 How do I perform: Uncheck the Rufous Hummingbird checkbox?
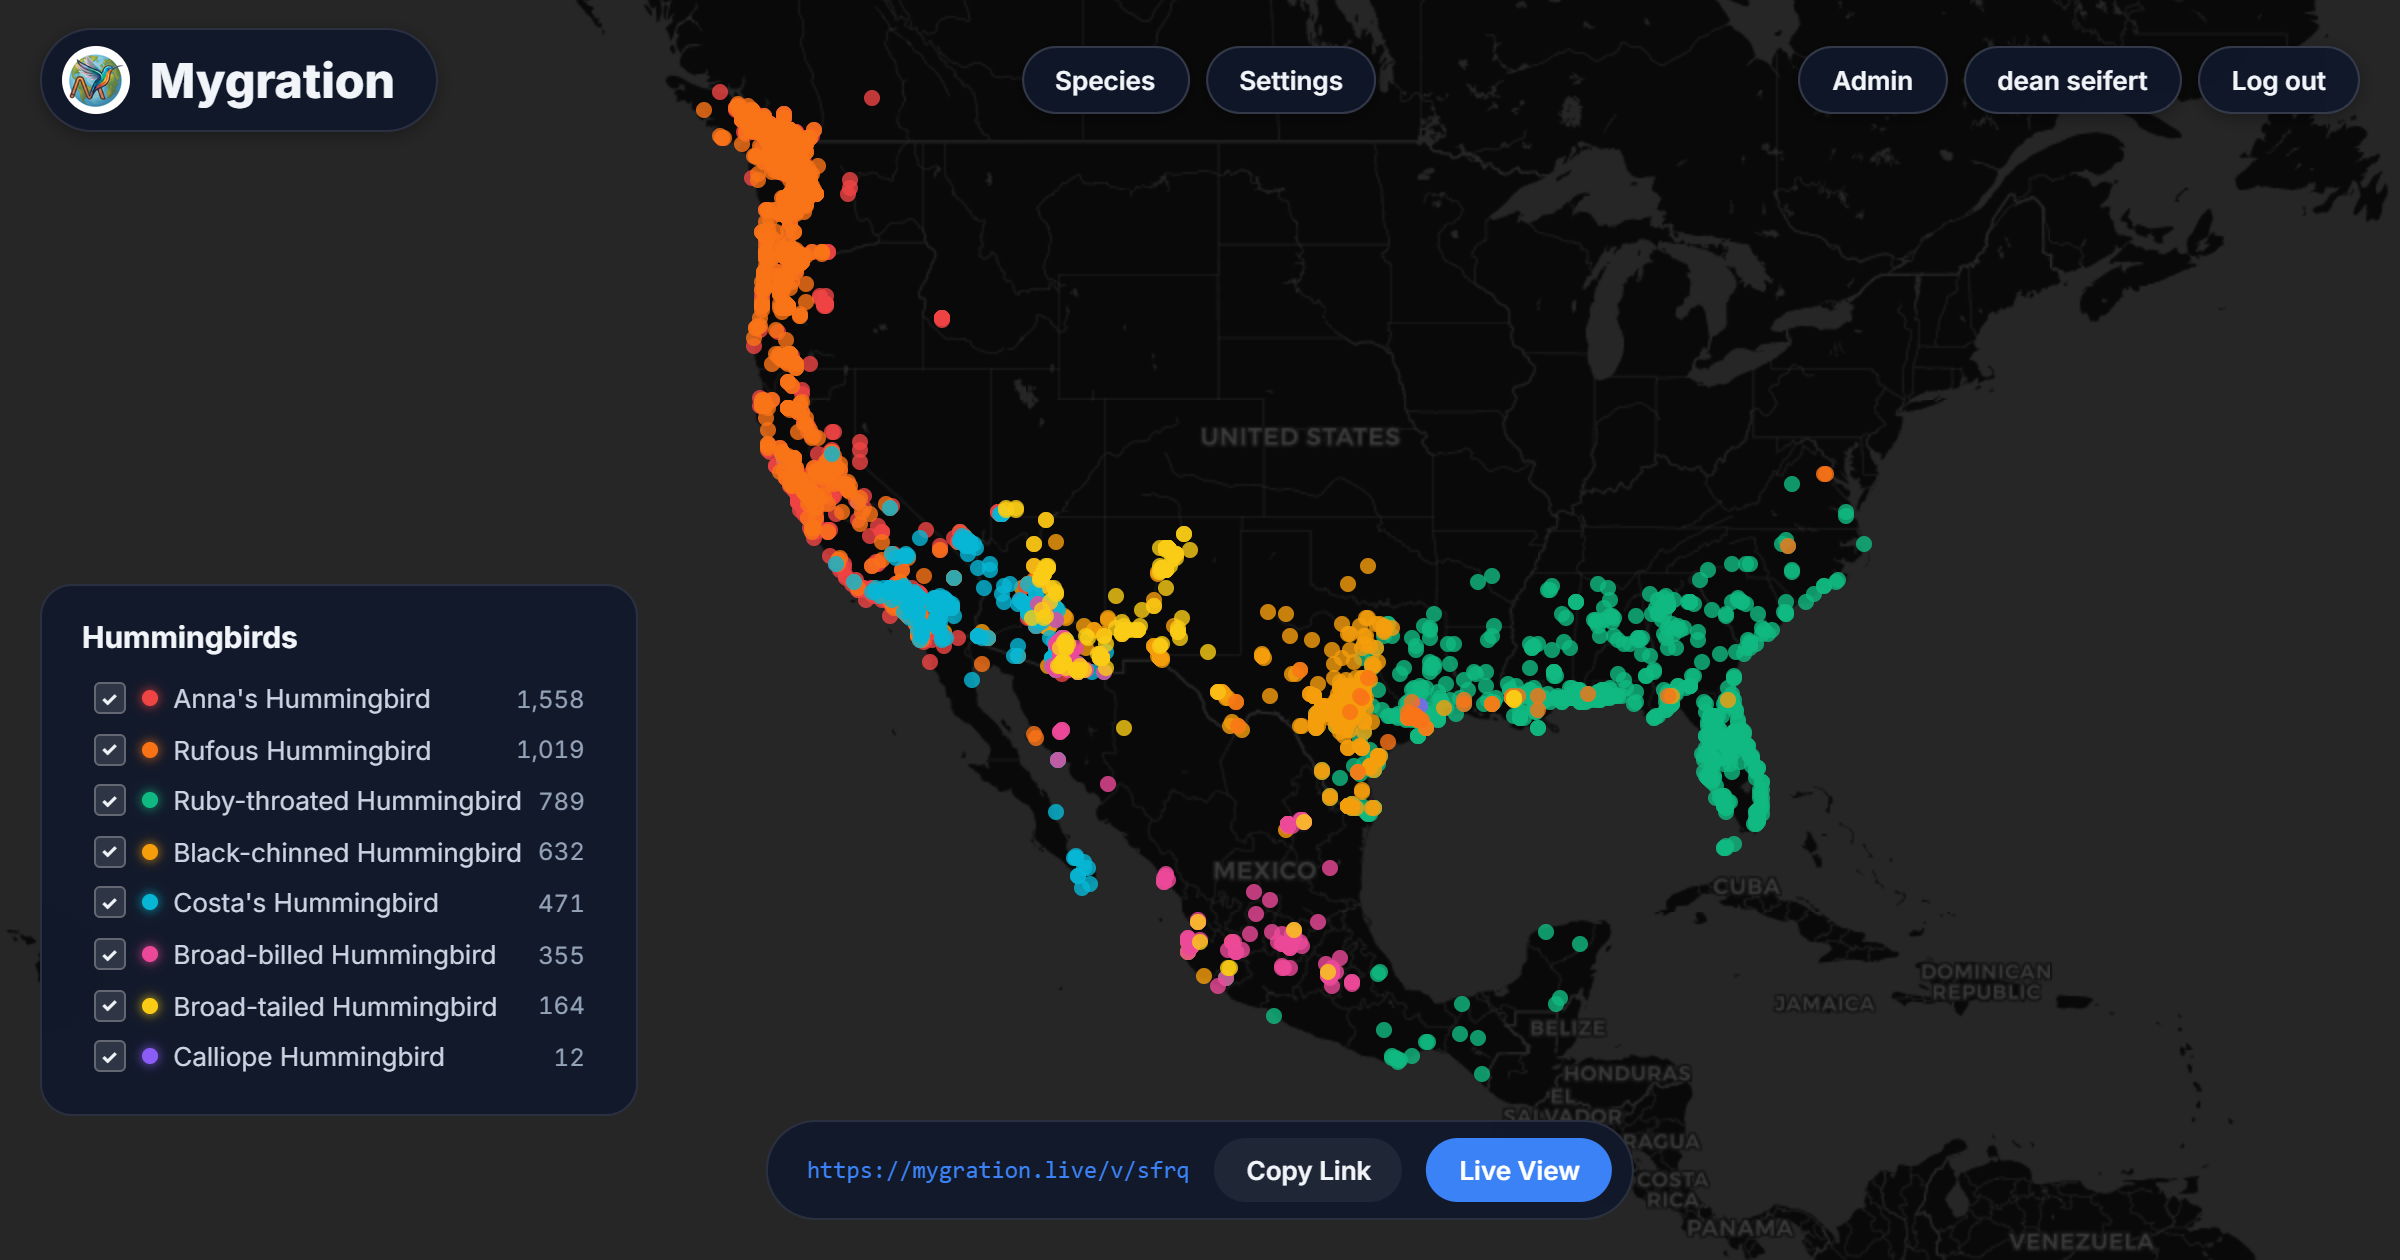[x=109, y=750]
